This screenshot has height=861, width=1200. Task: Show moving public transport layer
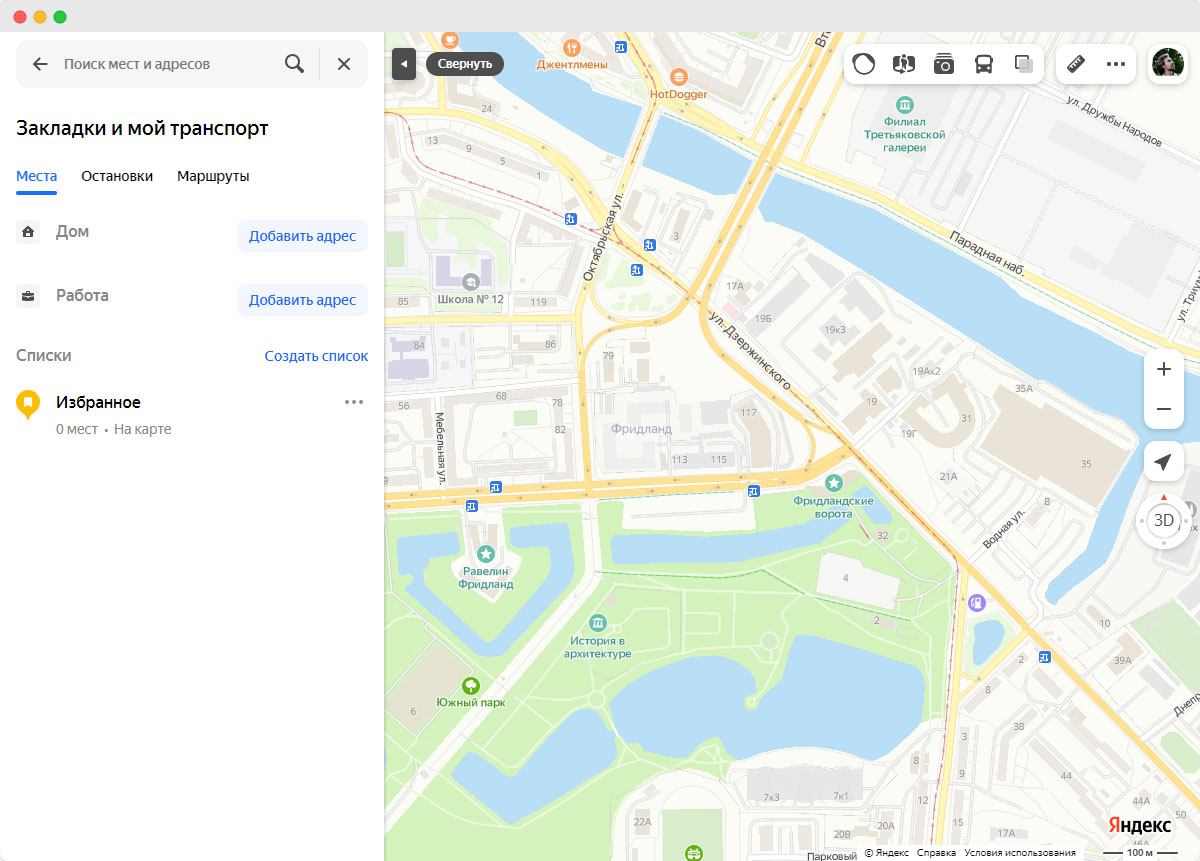984,64
